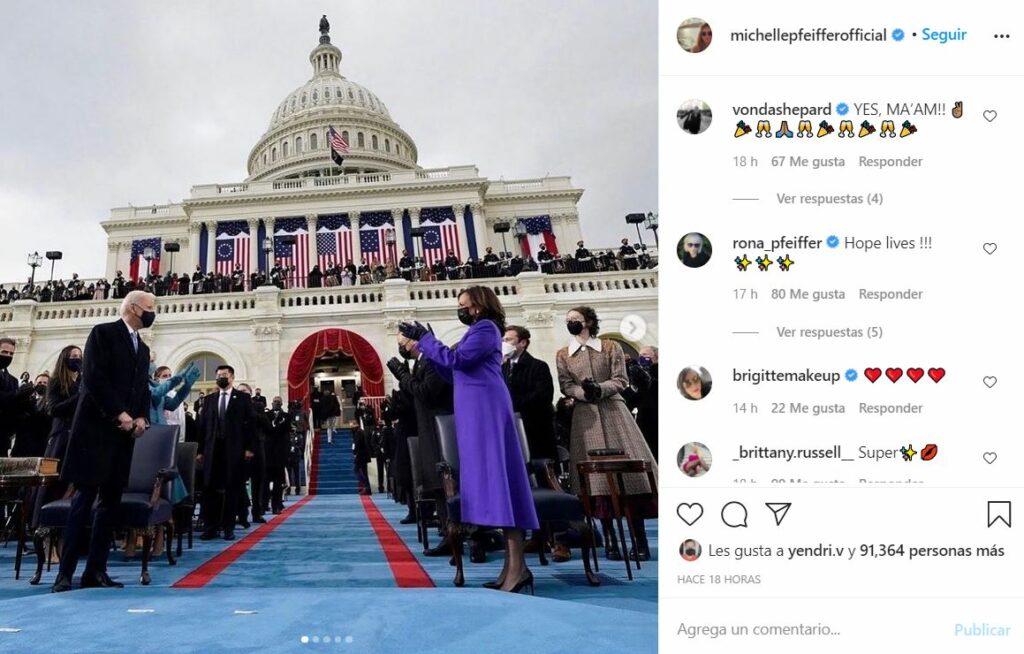The image size is (1024, 654).
Task: Open michellepfeifferofficial profile avatar
Action: click(694, 35)
